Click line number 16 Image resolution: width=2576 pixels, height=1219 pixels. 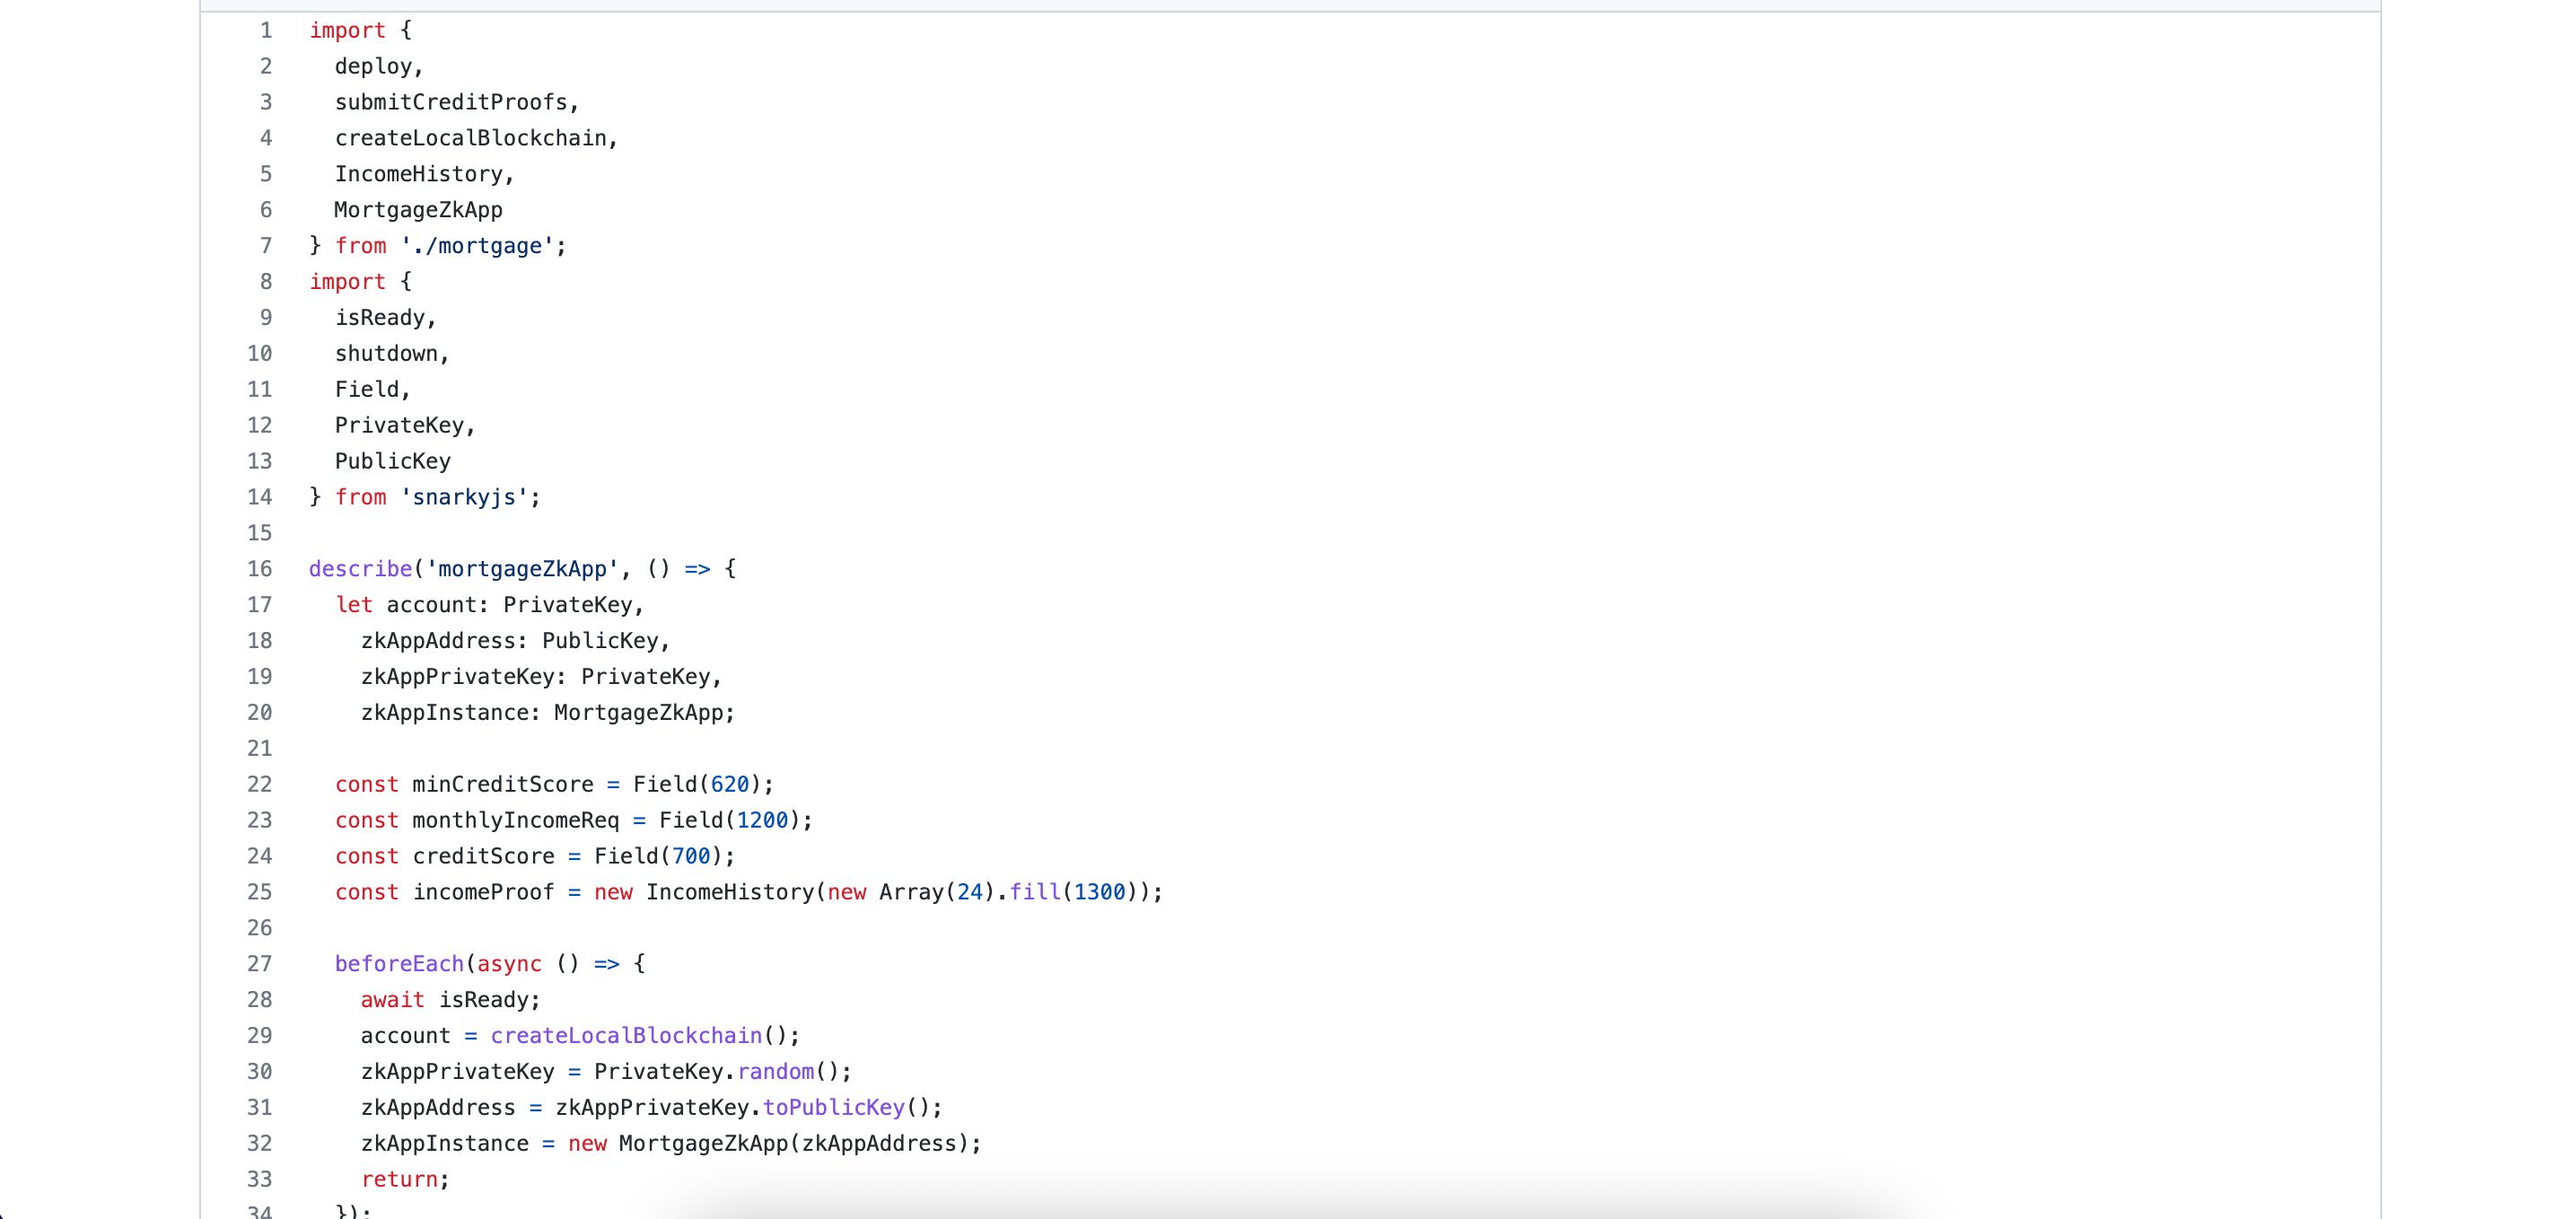click(260, 569)
